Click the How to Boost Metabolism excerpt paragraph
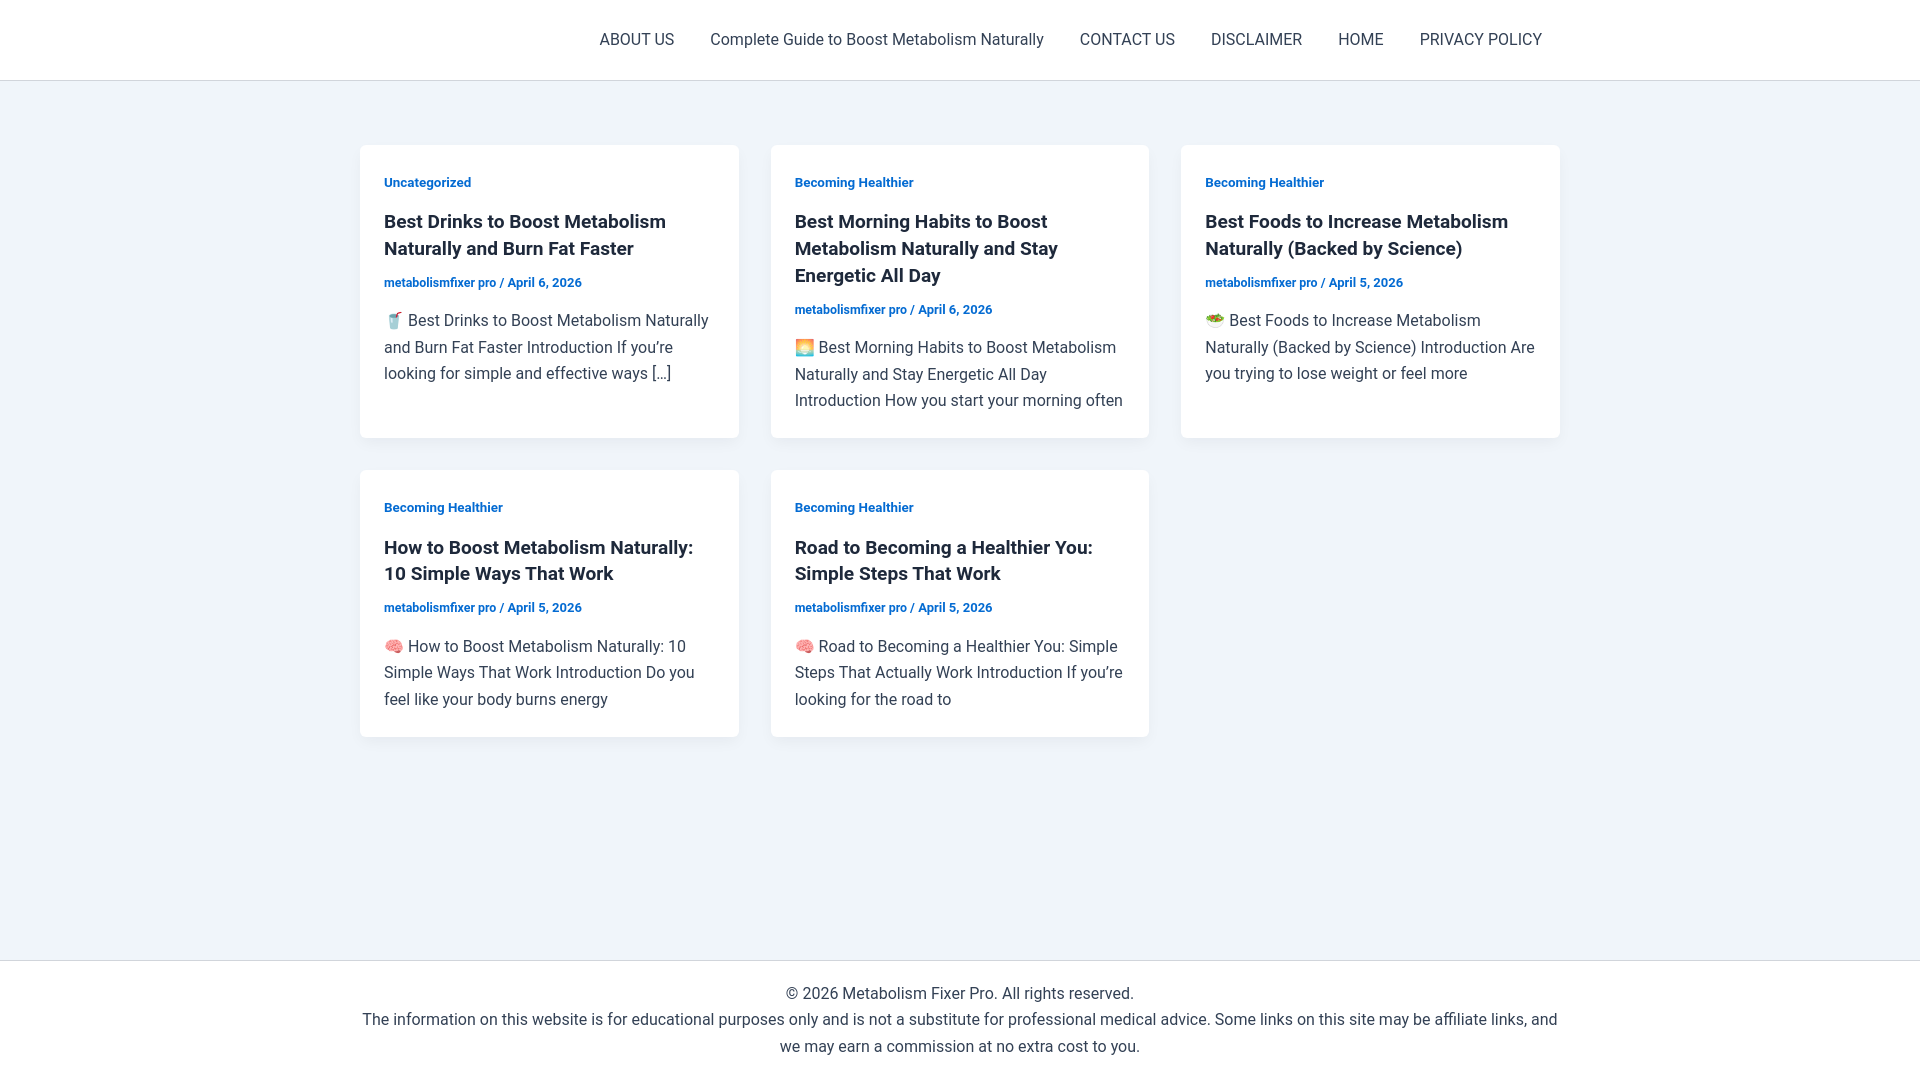The image size is (1920, 1080). pos(540,673)
